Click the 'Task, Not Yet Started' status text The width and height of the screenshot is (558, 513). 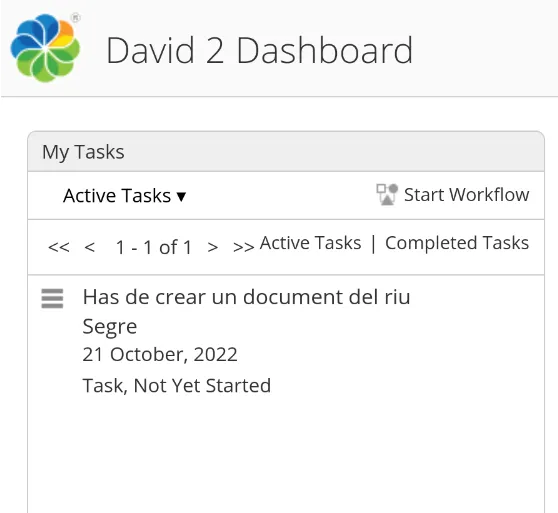[x=177, y=386]
